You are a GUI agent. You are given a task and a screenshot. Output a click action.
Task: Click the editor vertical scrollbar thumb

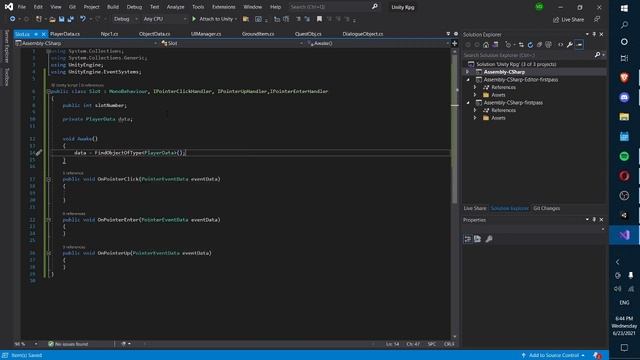point(454,129)
